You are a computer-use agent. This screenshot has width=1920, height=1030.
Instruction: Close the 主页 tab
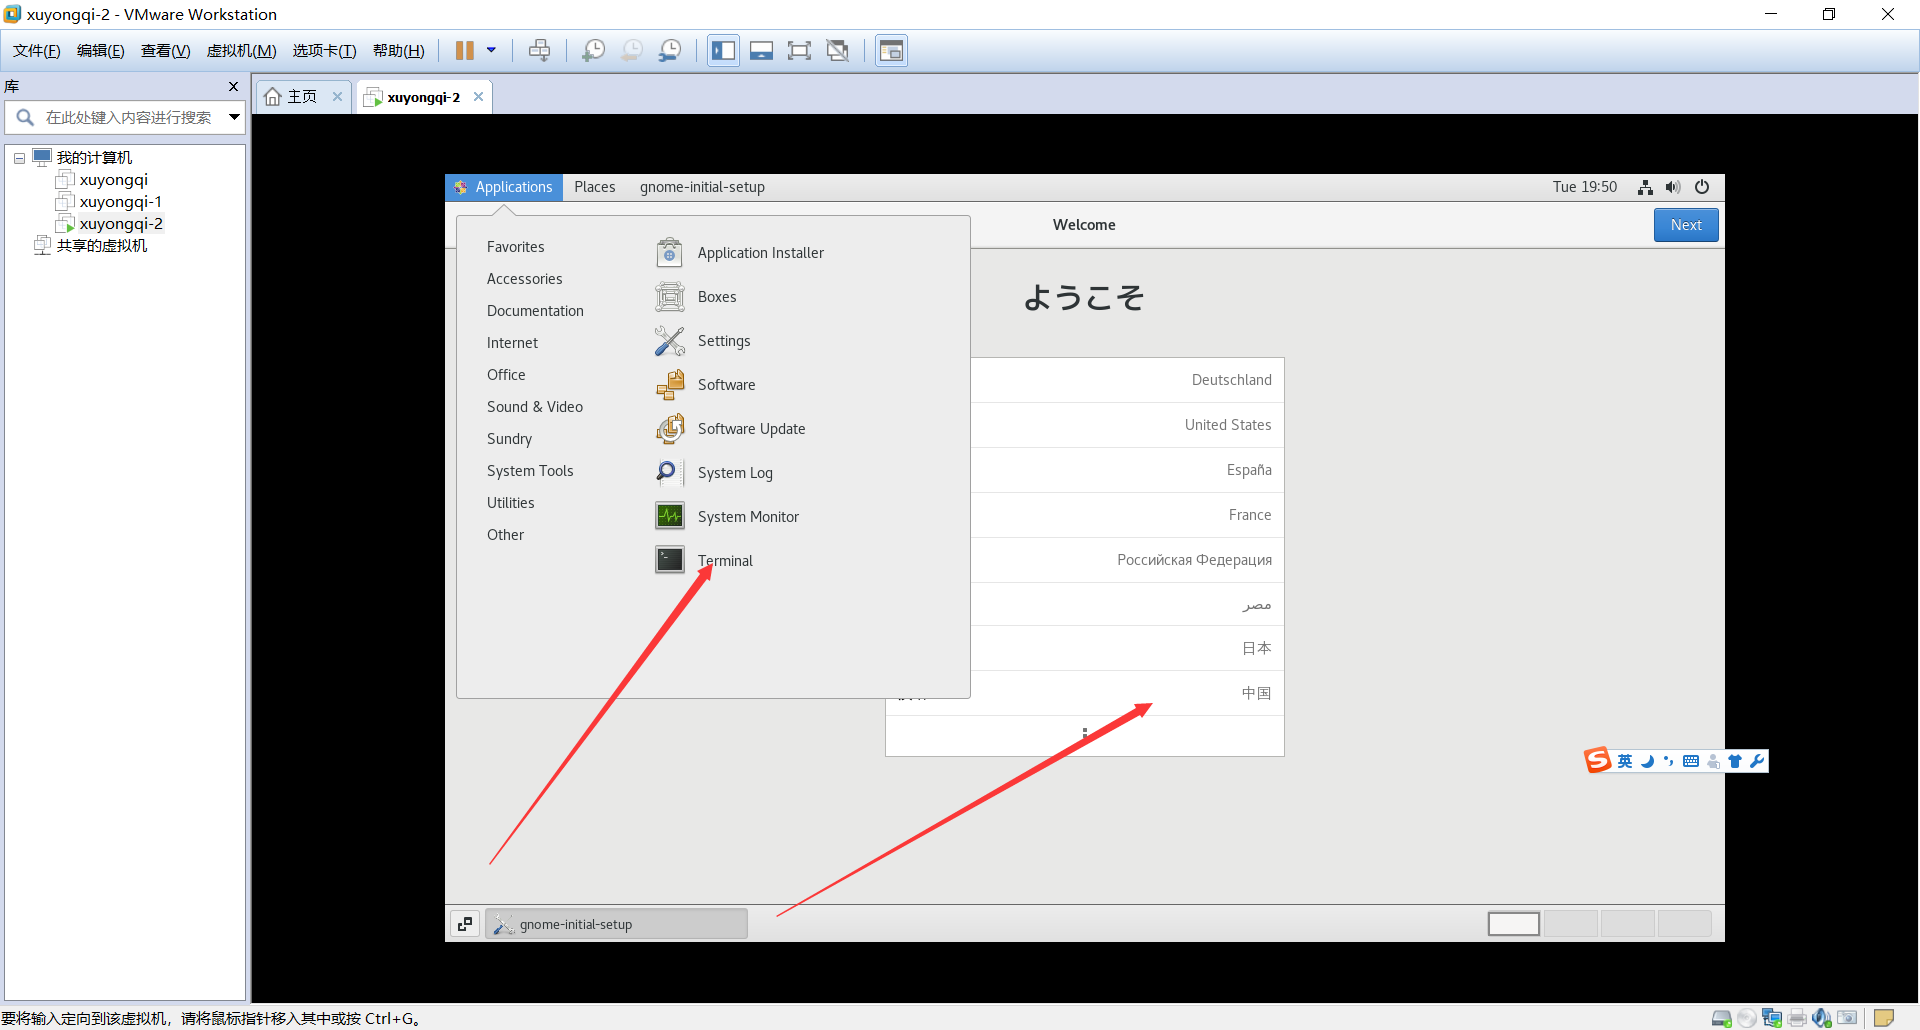point(337,97)
